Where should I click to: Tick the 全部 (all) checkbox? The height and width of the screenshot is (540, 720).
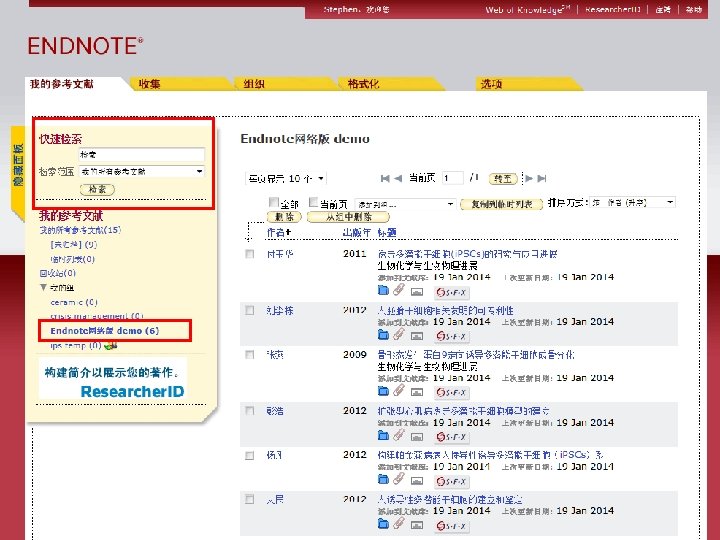274,202
